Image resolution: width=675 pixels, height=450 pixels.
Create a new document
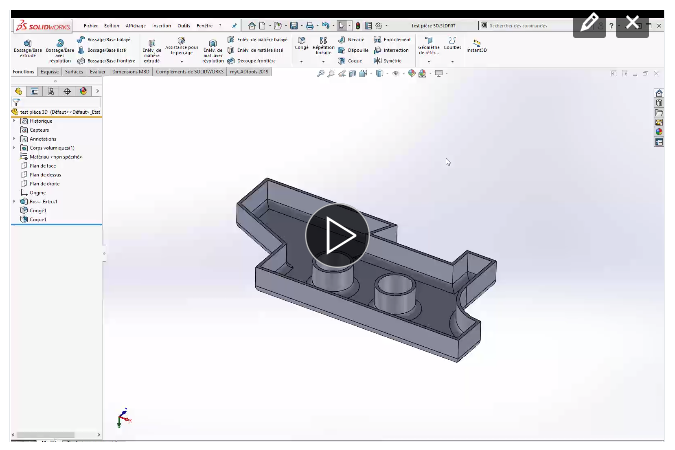click(262, 26)
